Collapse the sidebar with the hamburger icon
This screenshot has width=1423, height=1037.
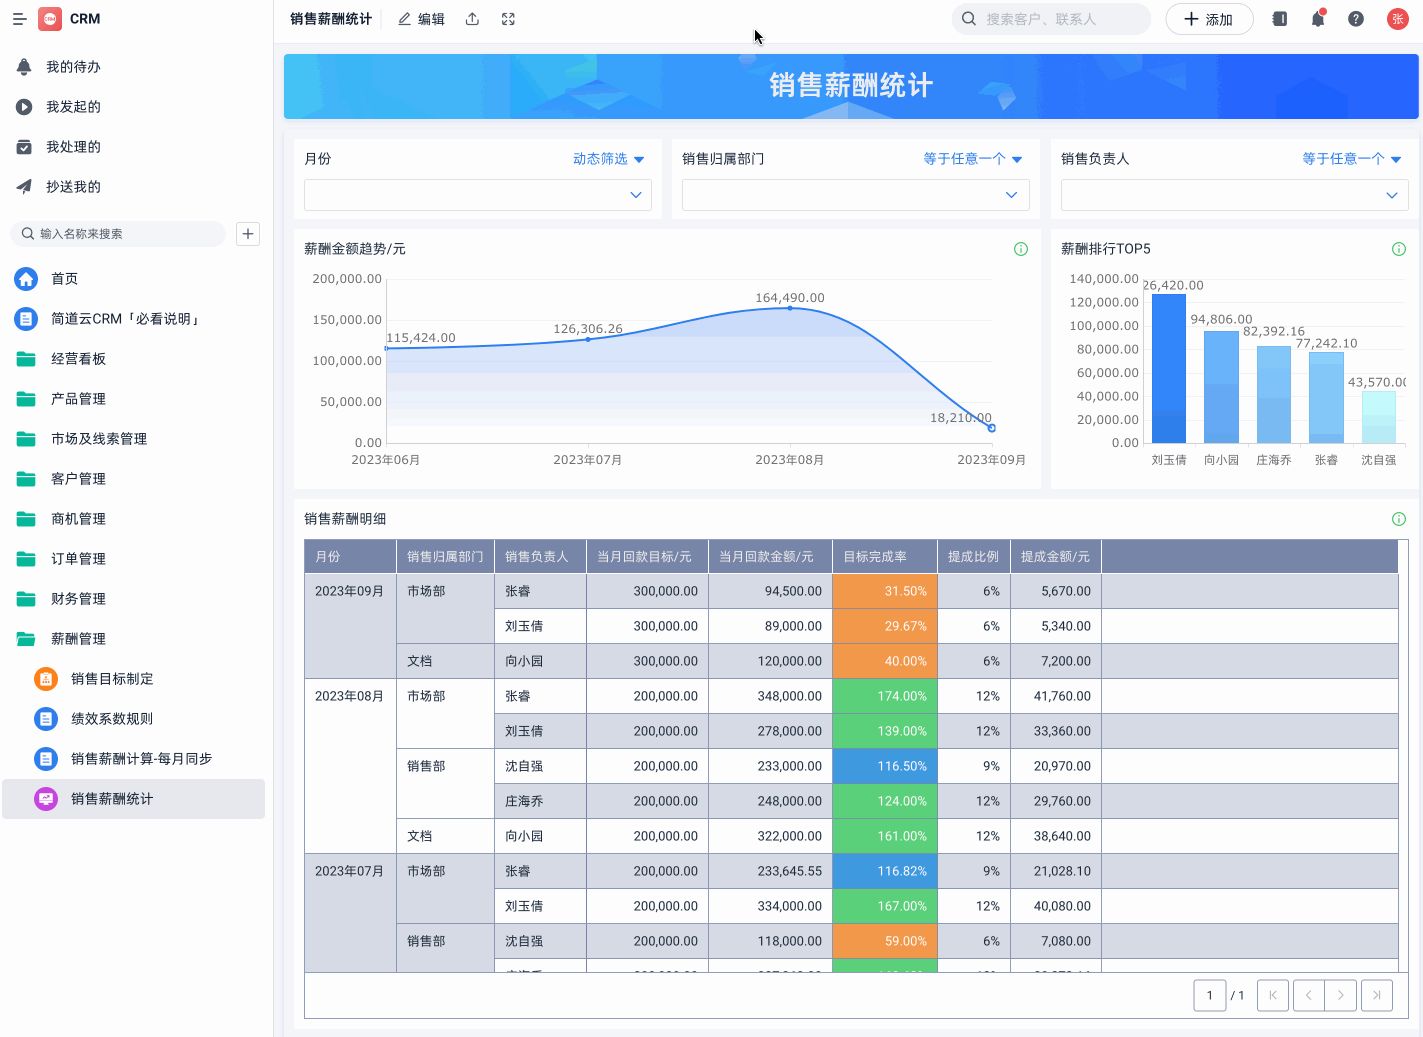(x=19, y=19)
